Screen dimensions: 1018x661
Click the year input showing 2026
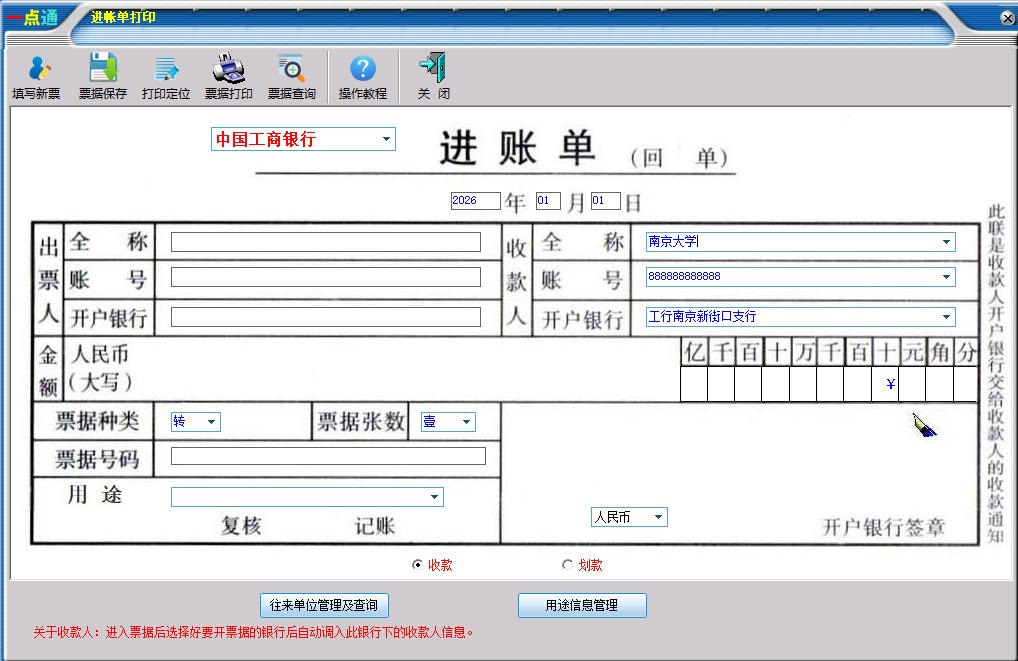(476, 200)
